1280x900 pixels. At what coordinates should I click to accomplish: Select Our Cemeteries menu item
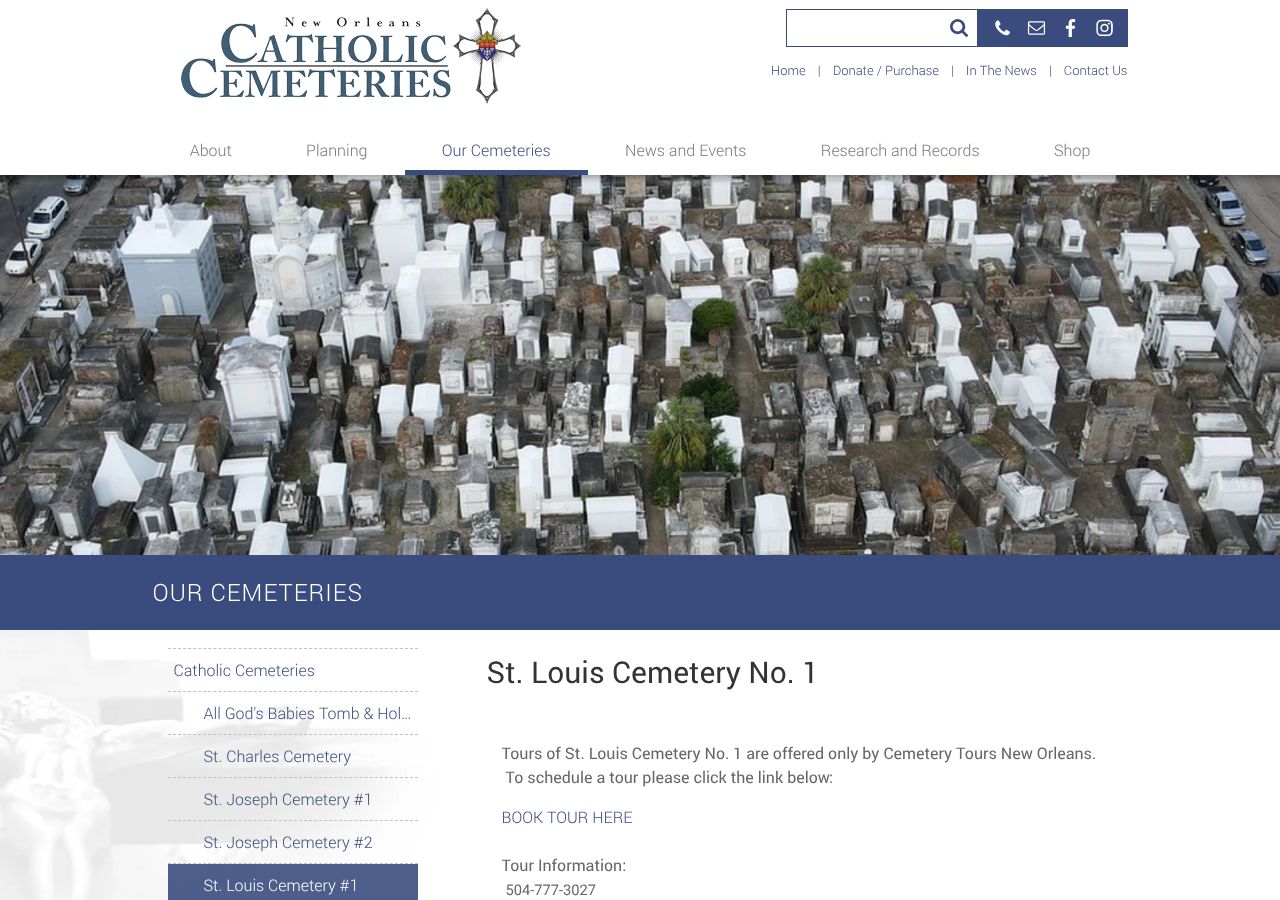point(496,150)
